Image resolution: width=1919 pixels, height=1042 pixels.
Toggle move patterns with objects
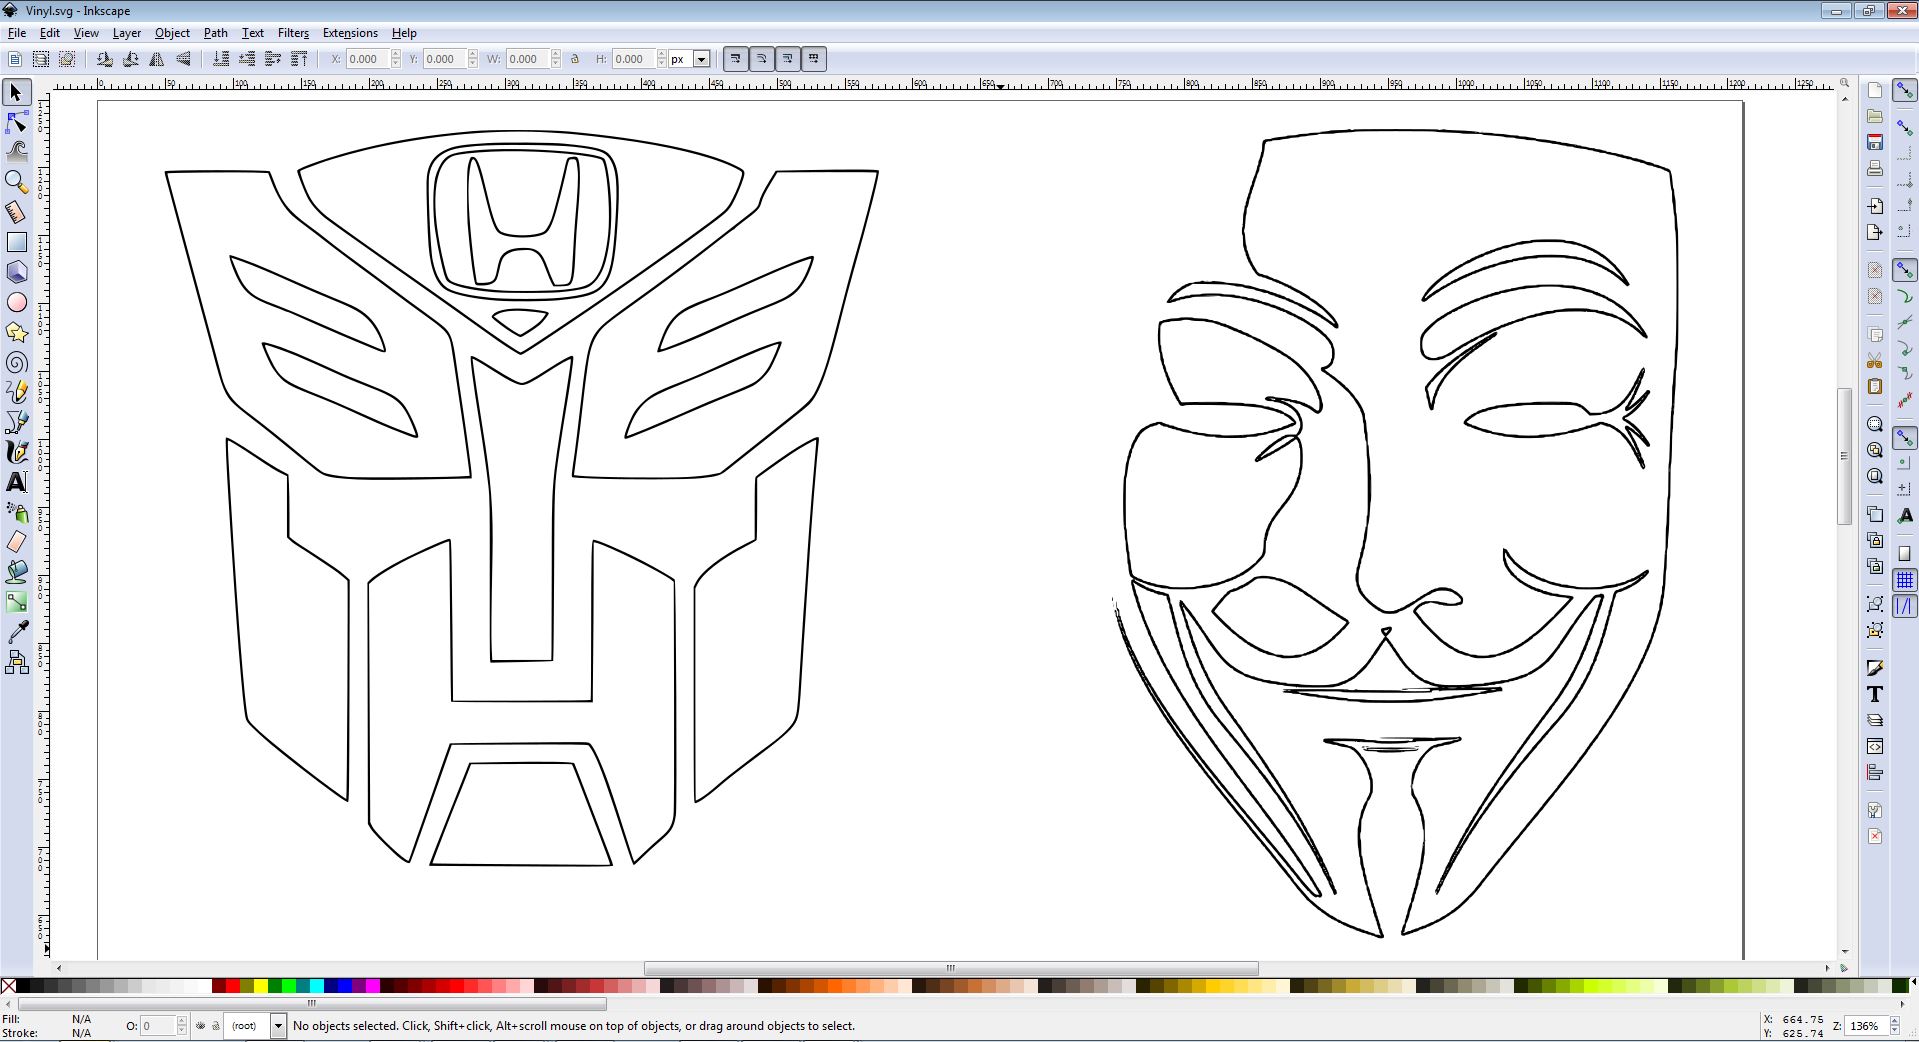pos(813,59)
